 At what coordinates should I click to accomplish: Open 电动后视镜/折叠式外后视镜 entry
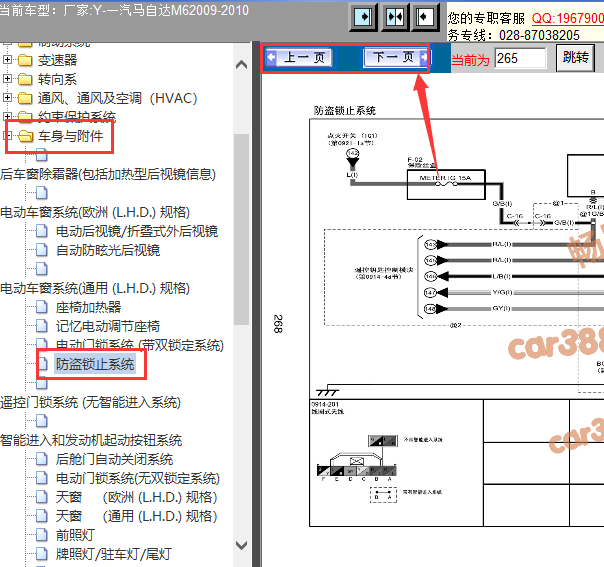point(137,231)
